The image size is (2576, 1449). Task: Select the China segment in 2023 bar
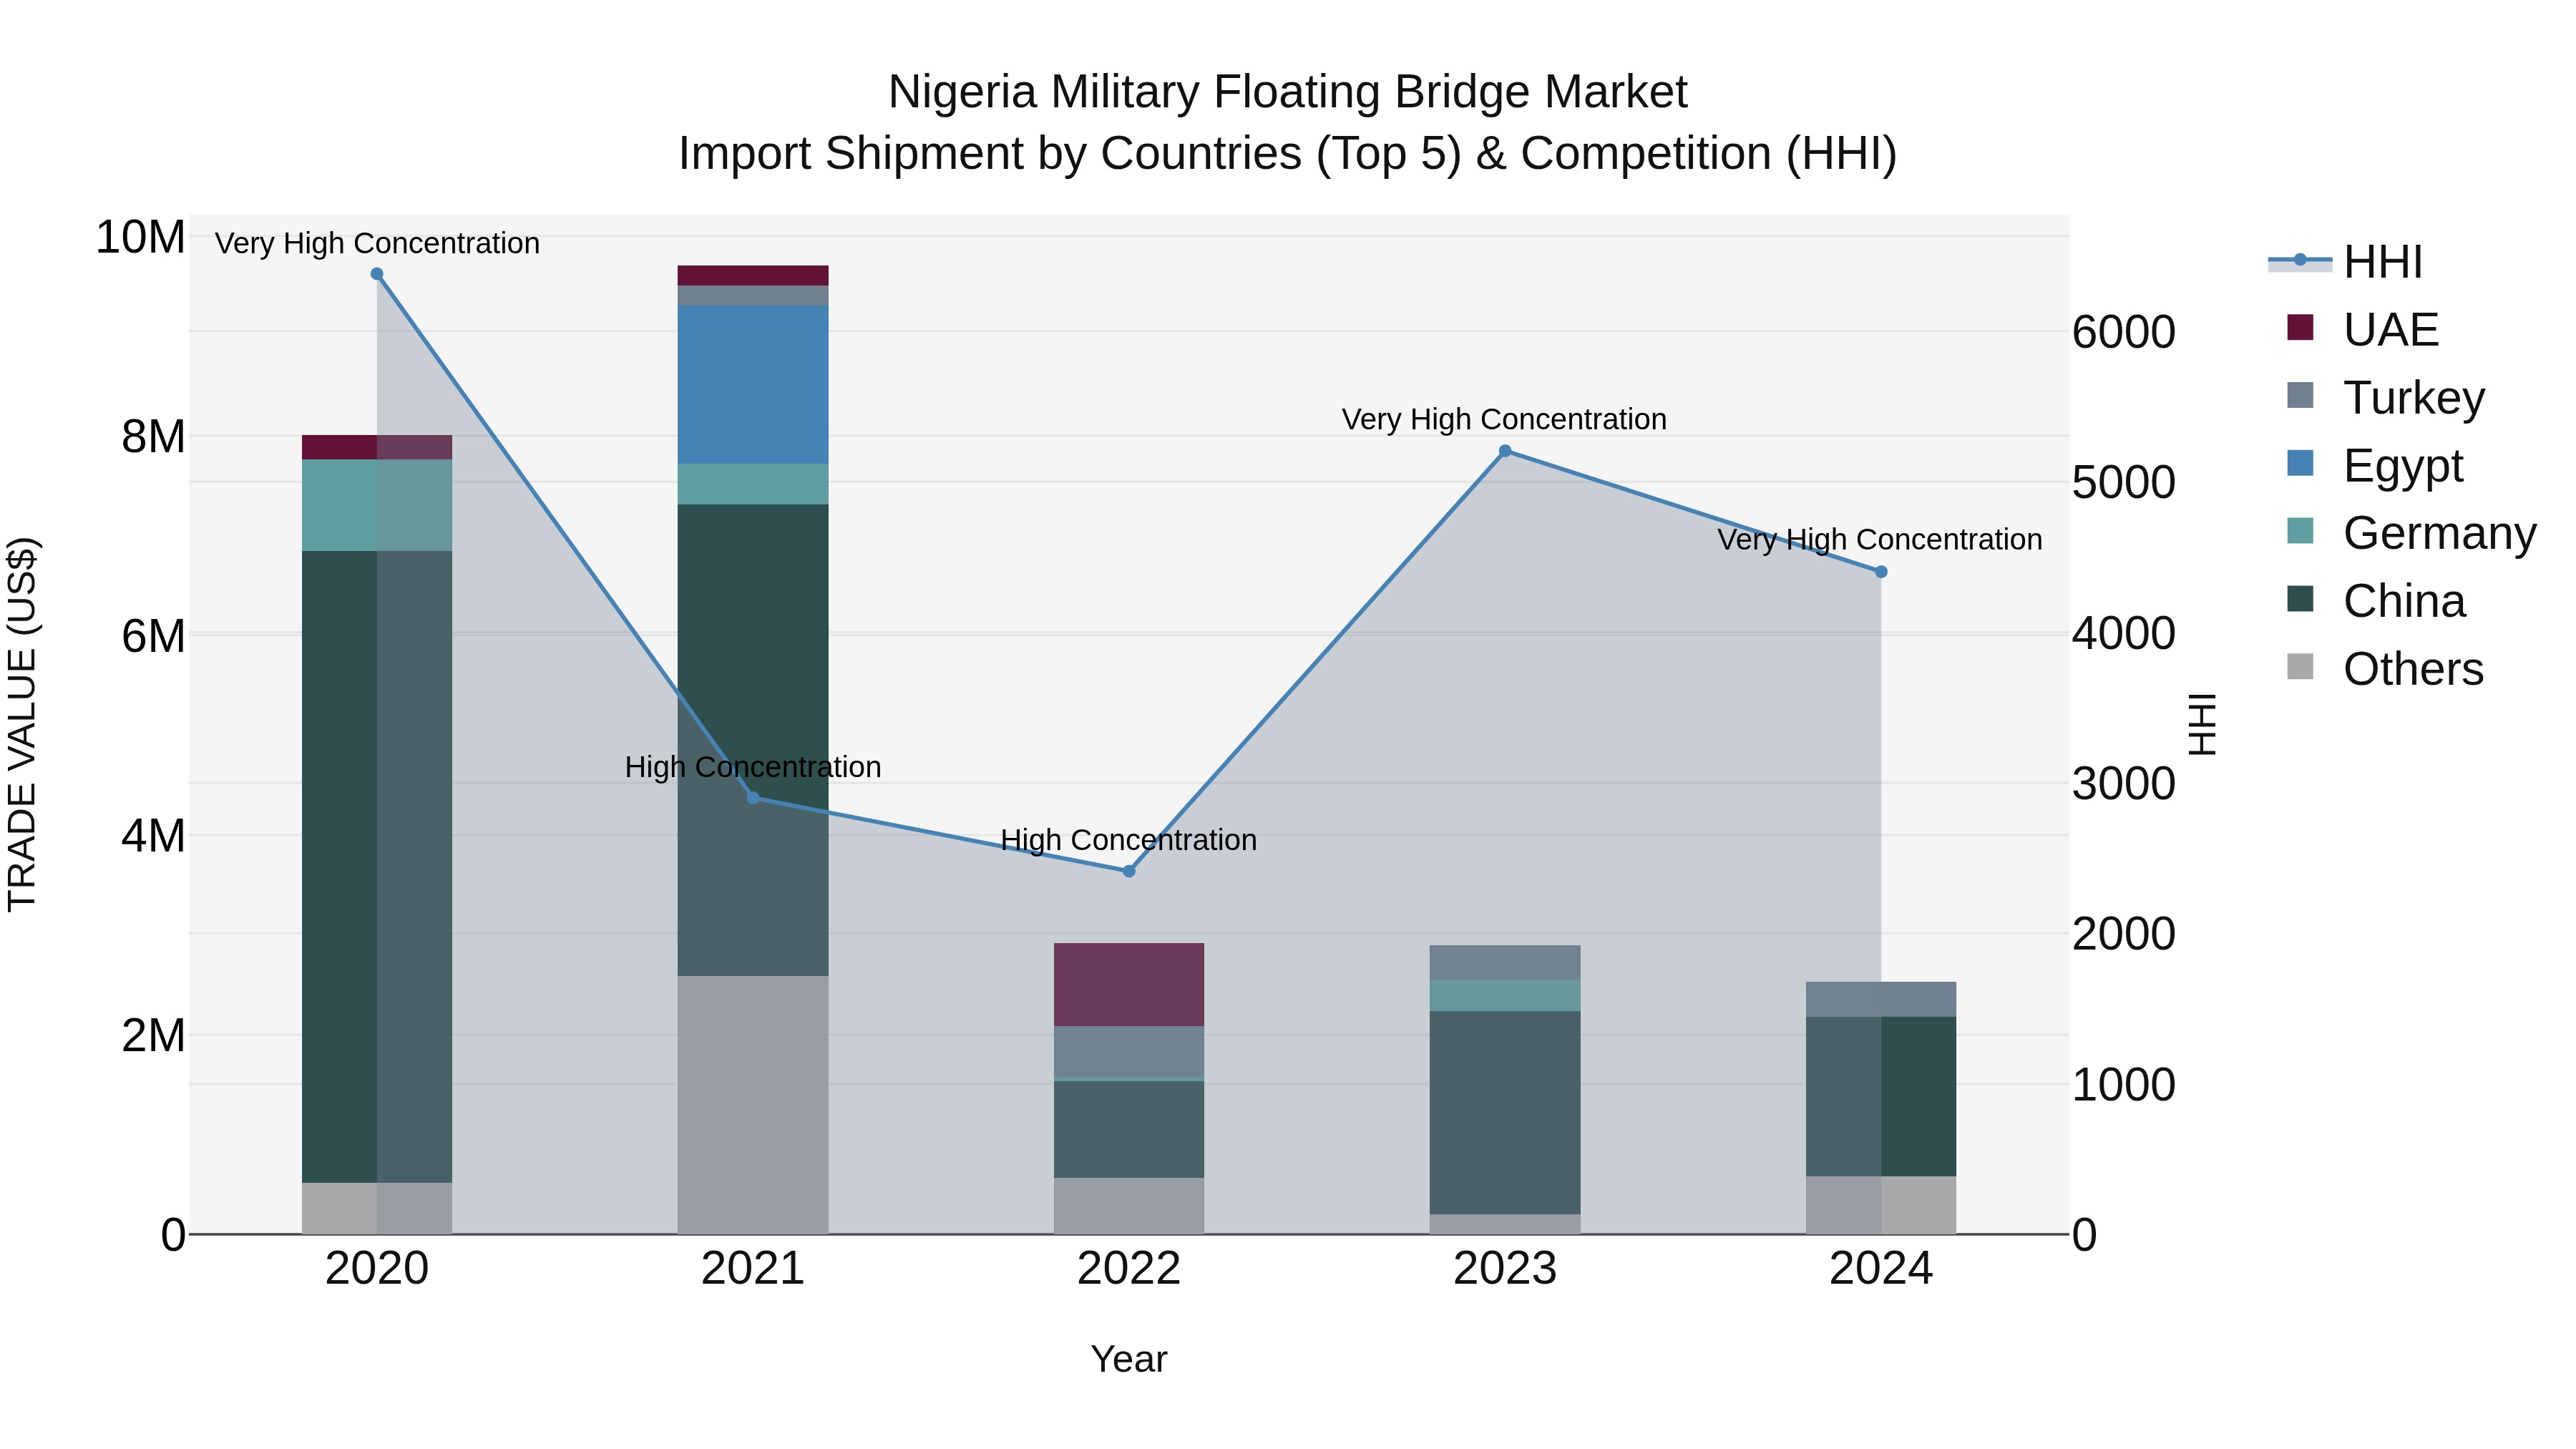pyautogui.click(x=1505, y=1113)
